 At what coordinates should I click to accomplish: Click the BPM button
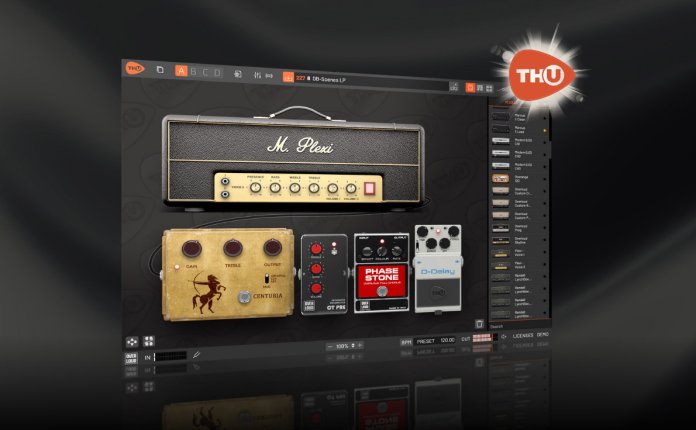click(x=406, y=340)
